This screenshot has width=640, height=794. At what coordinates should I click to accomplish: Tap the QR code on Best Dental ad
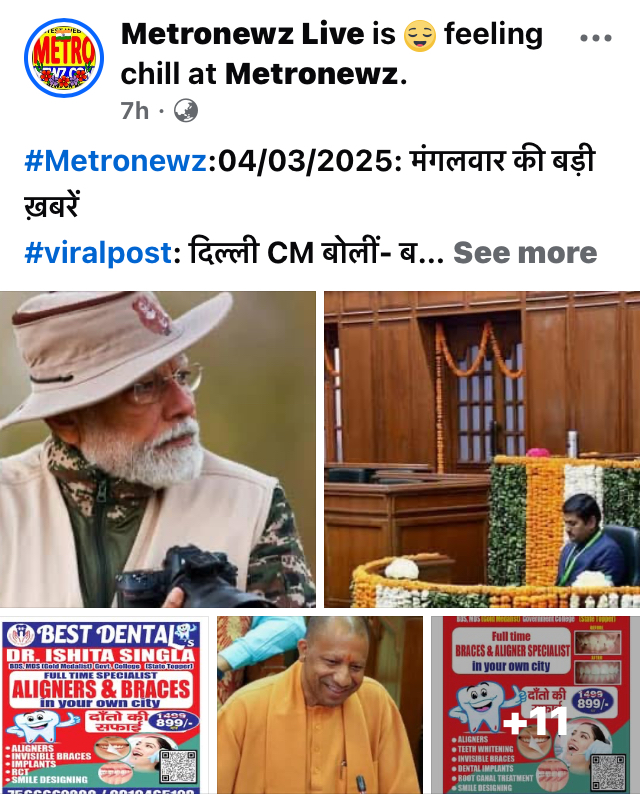[x=178, y=766]
